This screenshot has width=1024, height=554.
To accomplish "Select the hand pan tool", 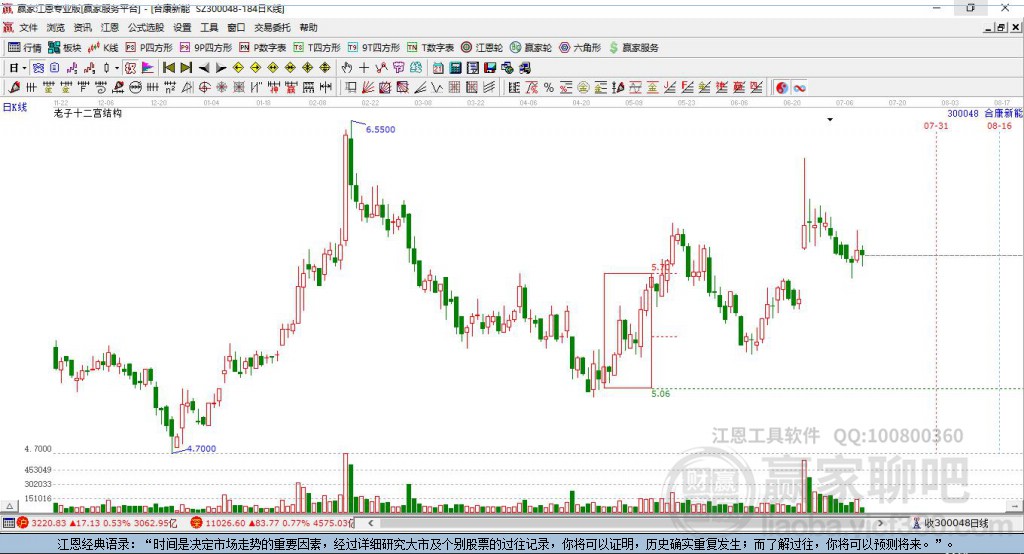I will [347, 68].
